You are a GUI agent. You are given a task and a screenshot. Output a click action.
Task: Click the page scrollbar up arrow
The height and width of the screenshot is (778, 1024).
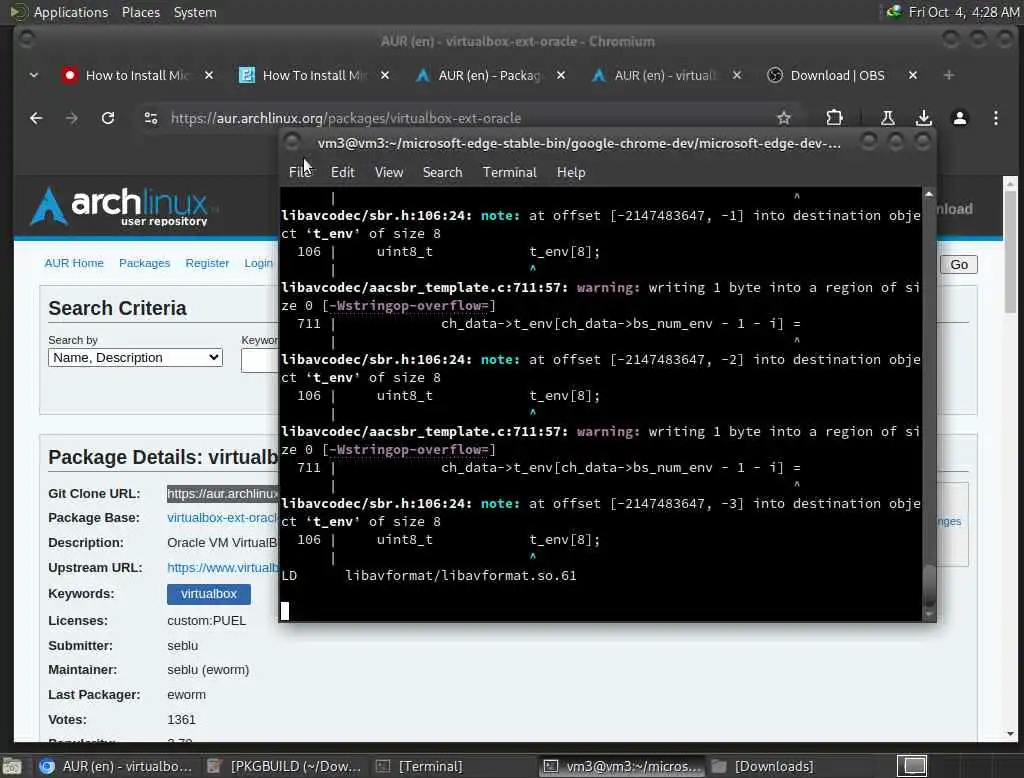coord(1010,183)
